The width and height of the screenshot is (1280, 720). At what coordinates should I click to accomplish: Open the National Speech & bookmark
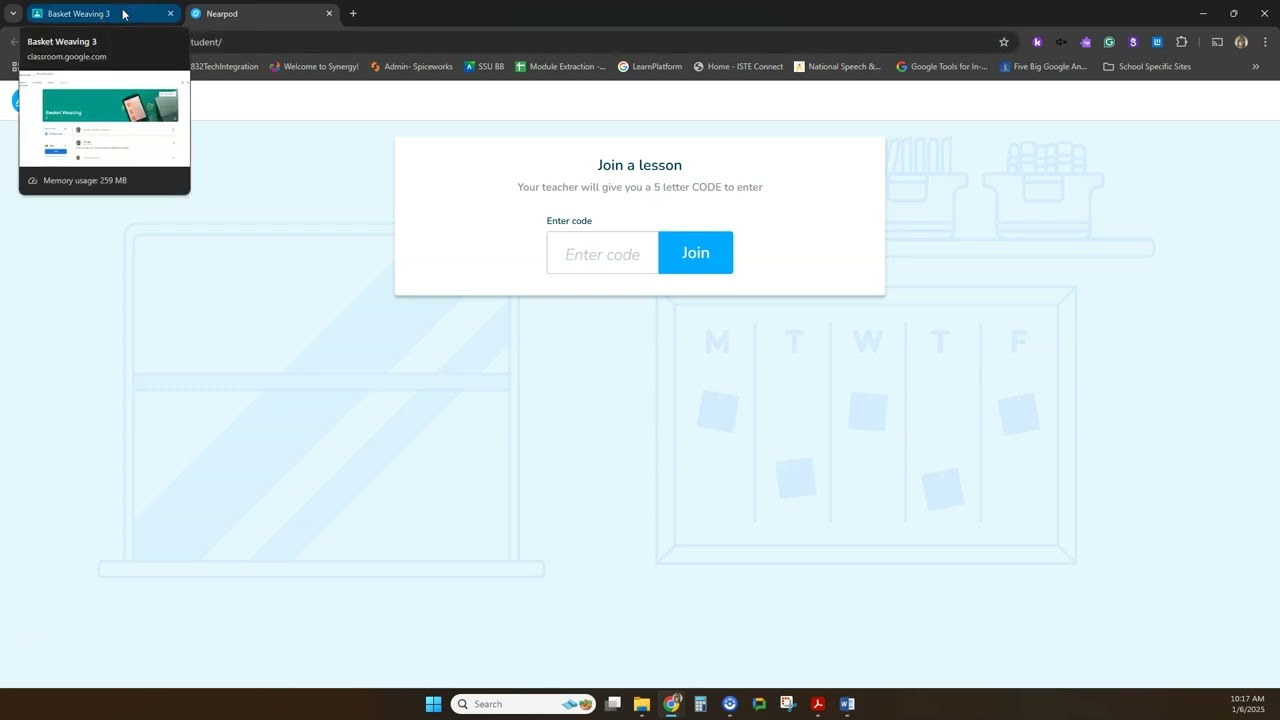pos(837,67)
